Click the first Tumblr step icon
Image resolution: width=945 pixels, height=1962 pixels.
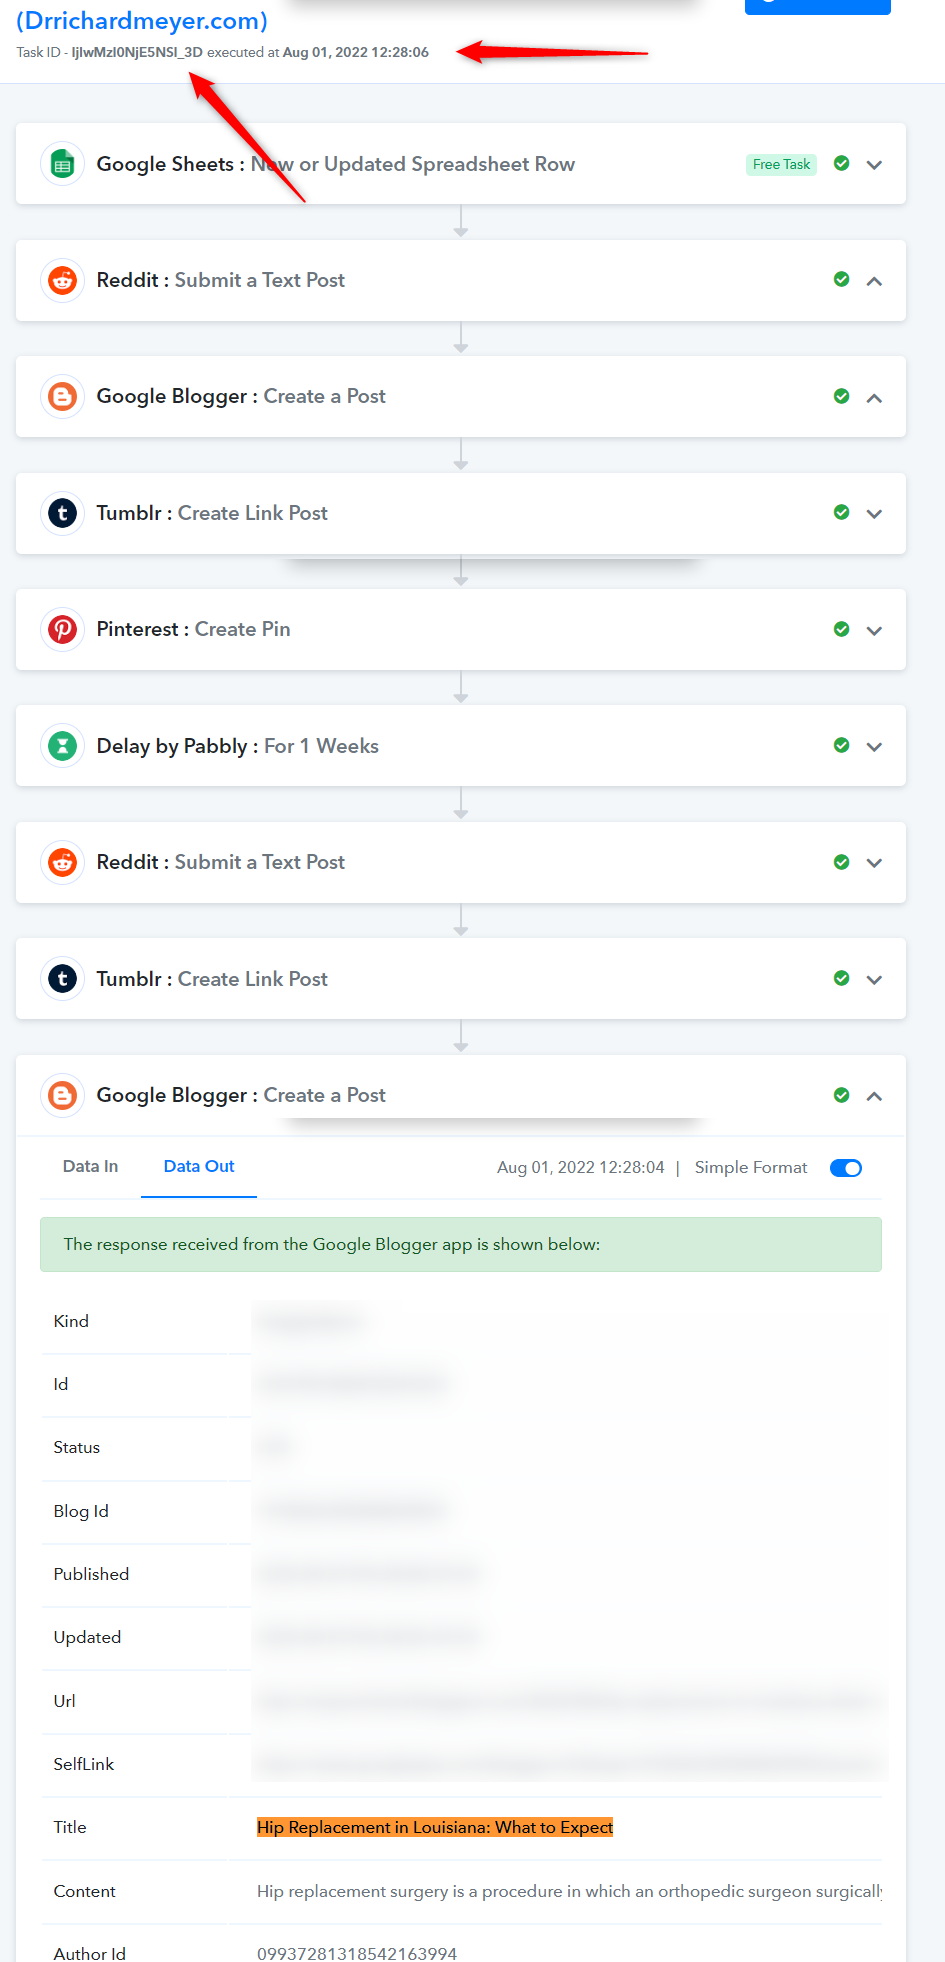point(62,514)
